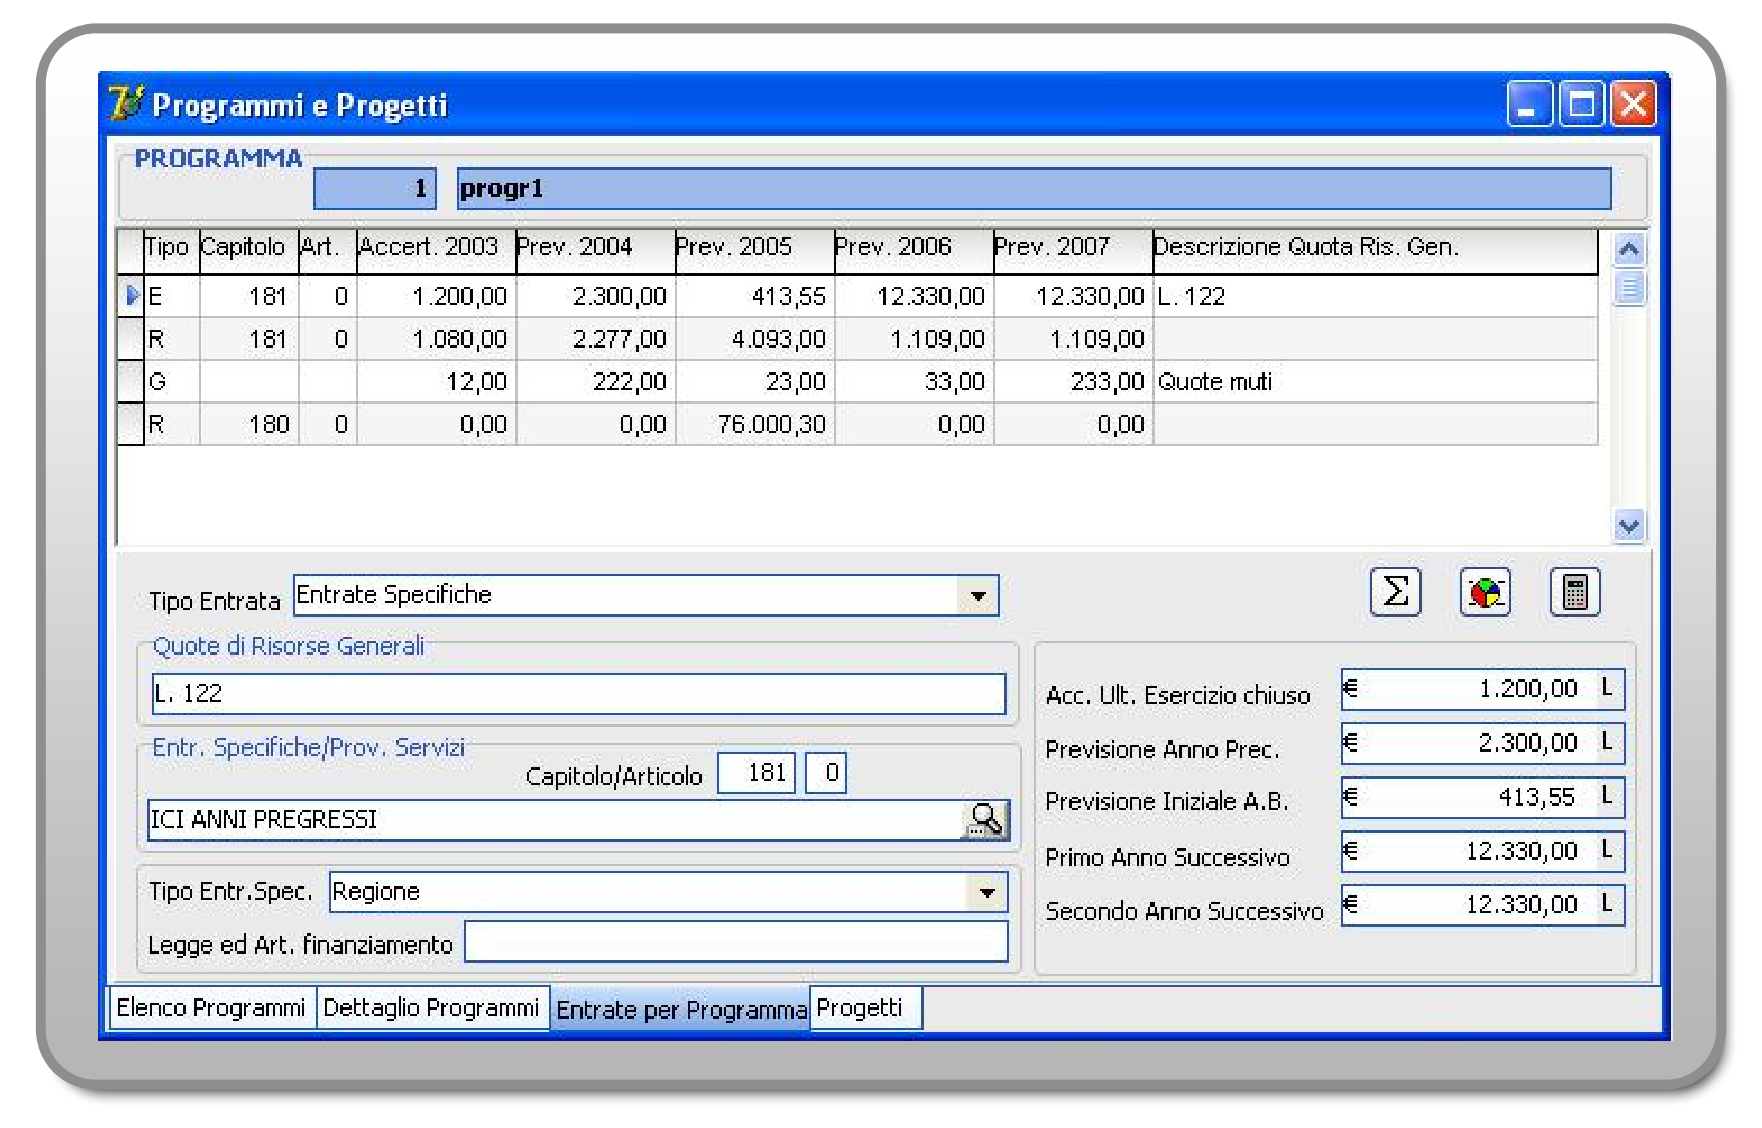Expand the Tipo Entr.Spec. Regione dropdown
This screenshot has width=1762, height=1128.
click(x=987, y=892)
